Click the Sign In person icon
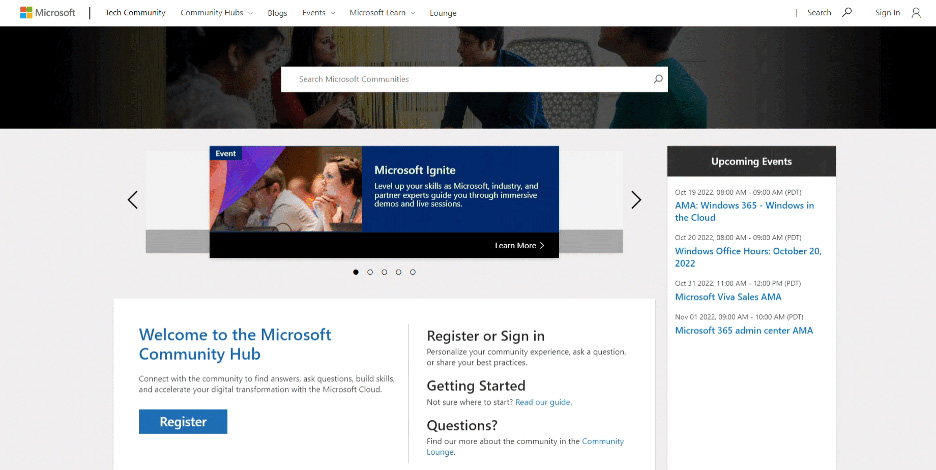The image size is (936, 470). coord(916,13)
